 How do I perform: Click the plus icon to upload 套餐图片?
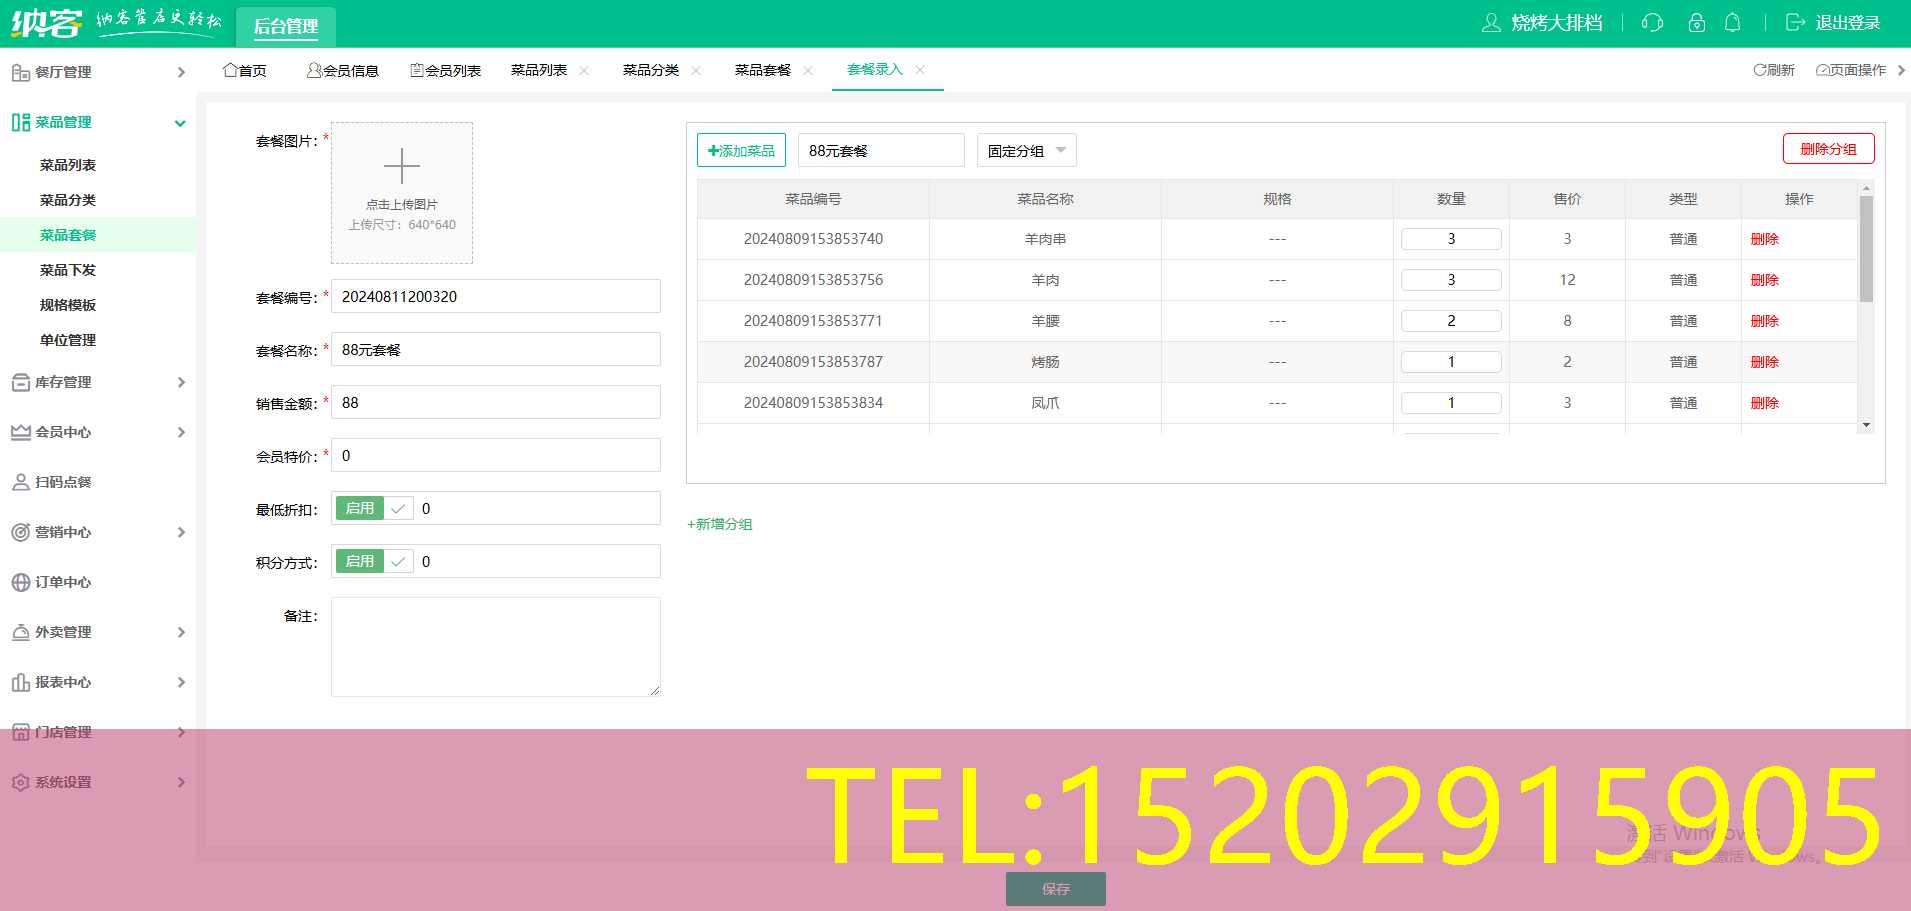click(x=402, y=166)
